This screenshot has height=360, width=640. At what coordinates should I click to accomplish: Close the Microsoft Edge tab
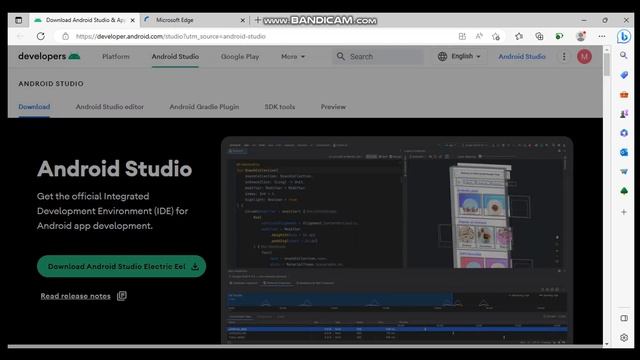click(242, 20)
